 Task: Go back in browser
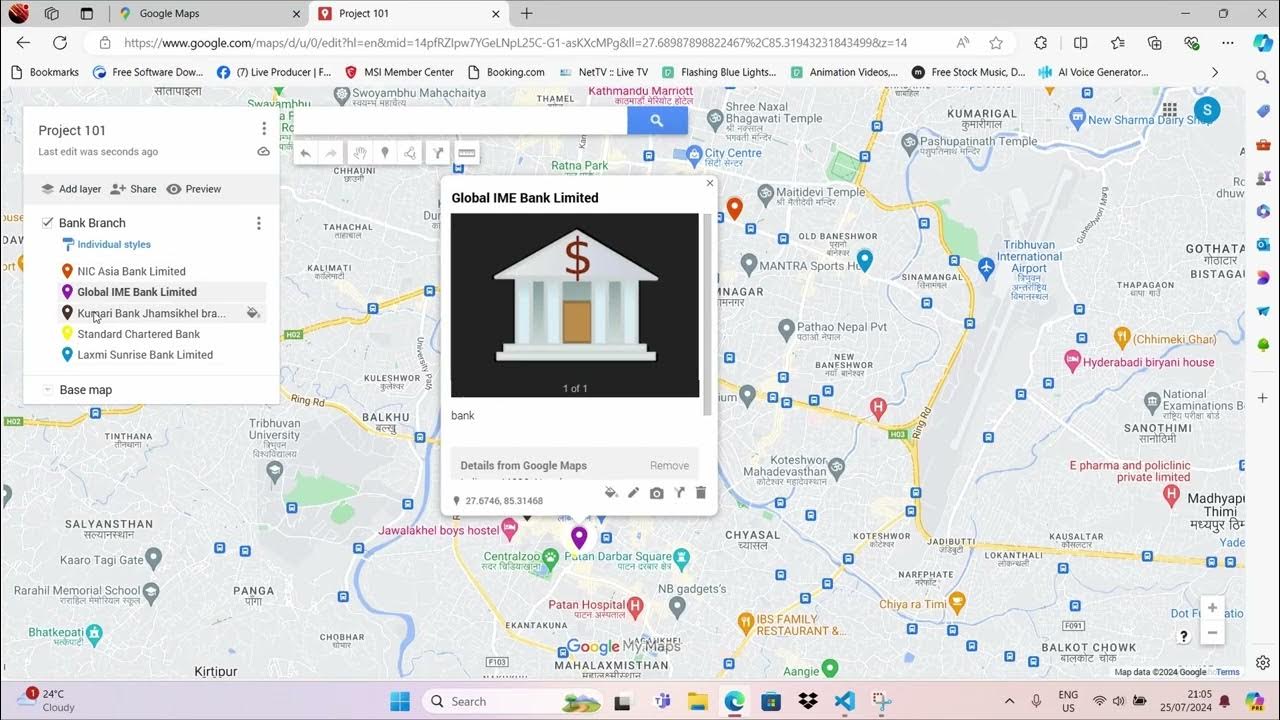pos(23,43)
